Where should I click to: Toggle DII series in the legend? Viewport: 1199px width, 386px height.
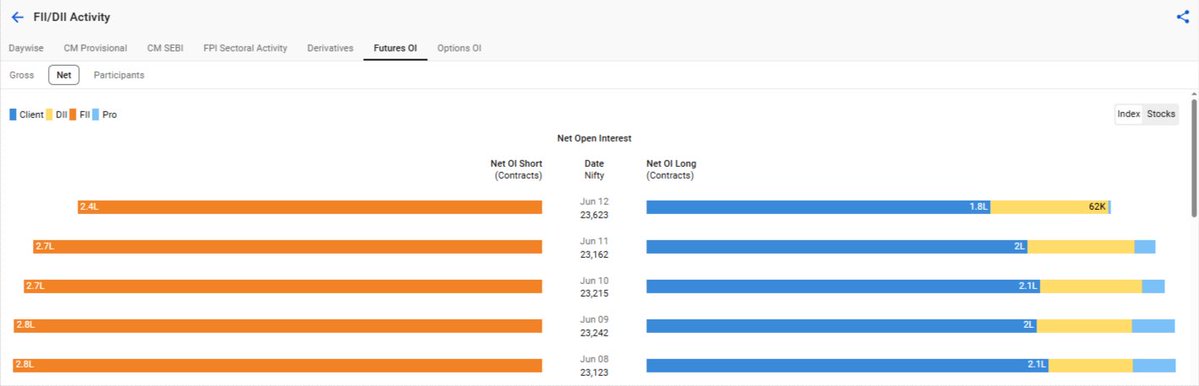click(x=57, y=115)
